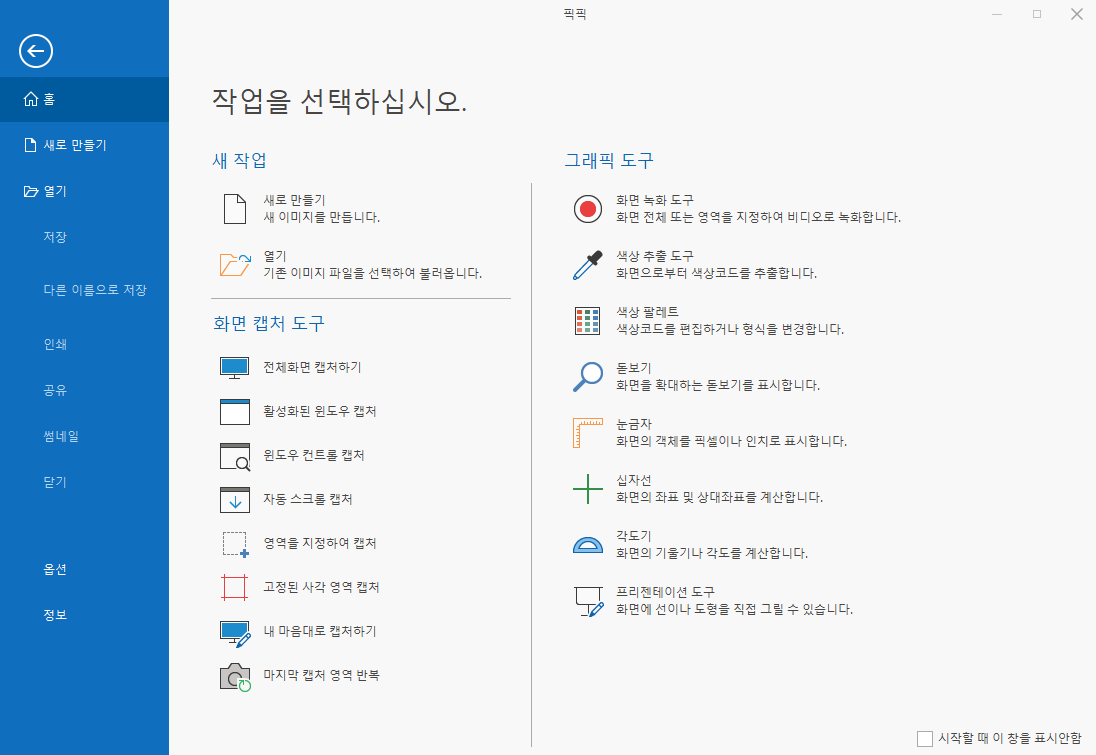Enable 시작할 때 이 창을 표시안함 checkbox
Viewport: 1096px width, 755px height.
(925, 738)
